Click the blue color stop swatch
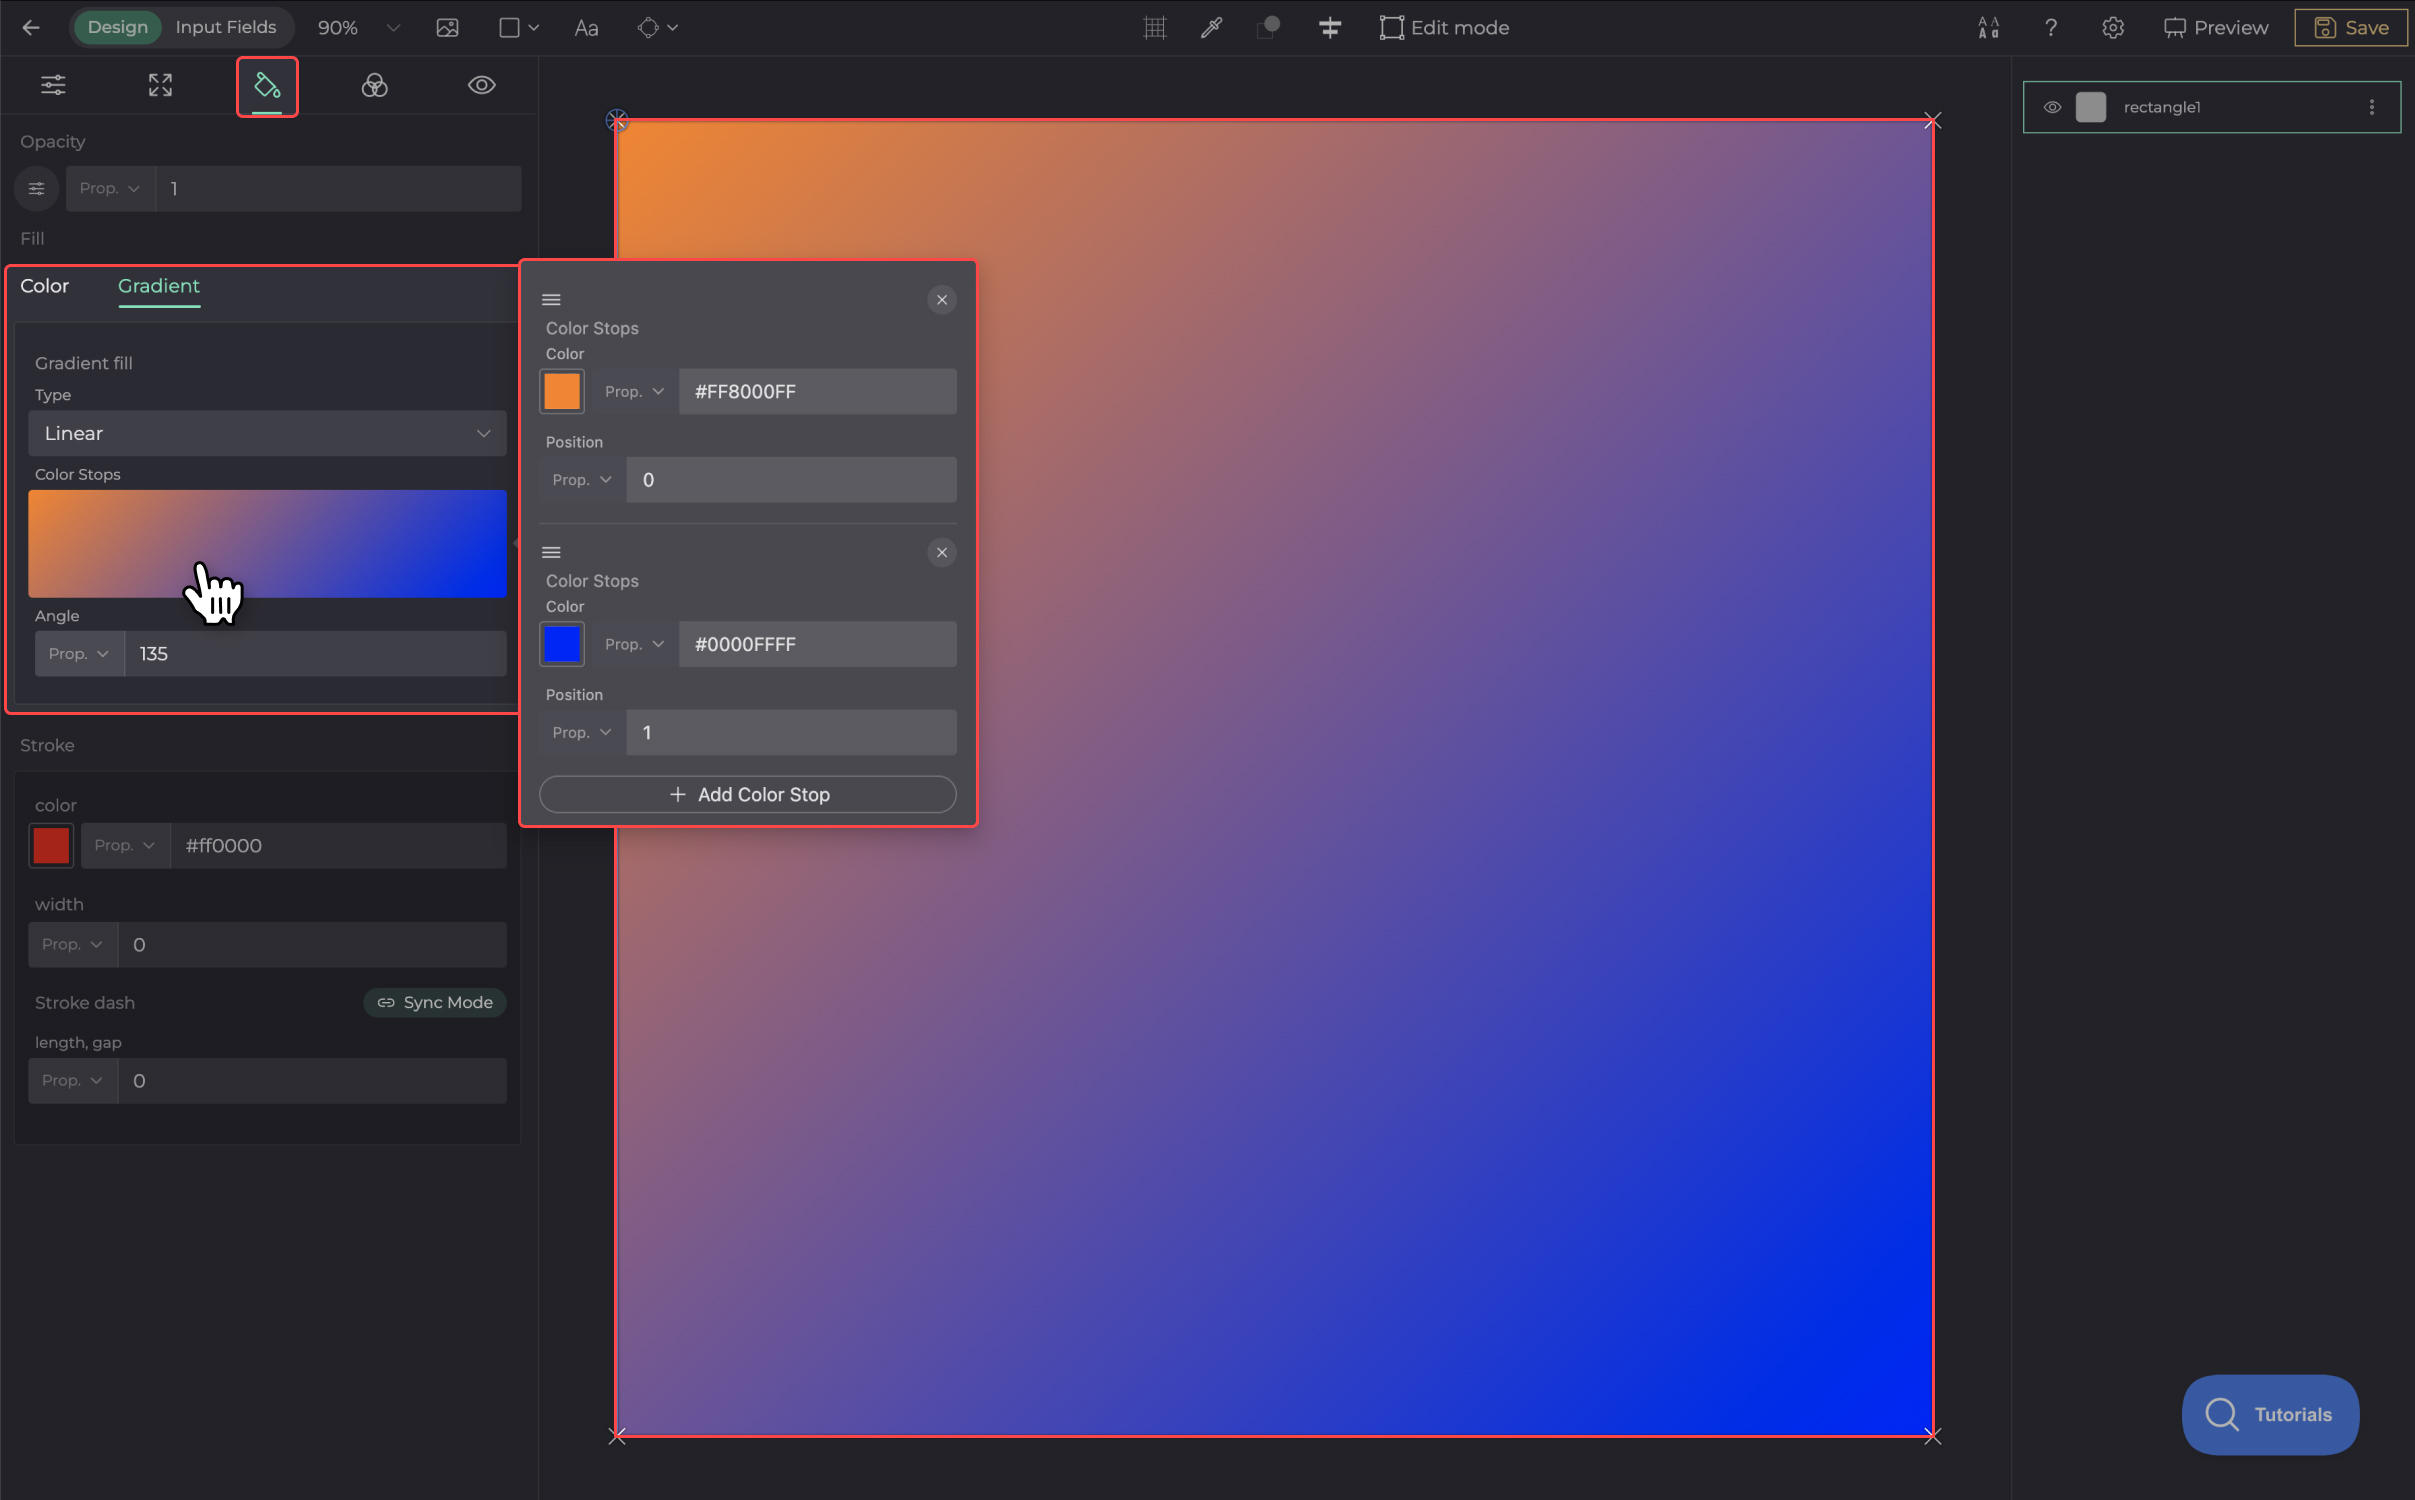This screenshot has width=2415, height=1500. click(562, 644)
